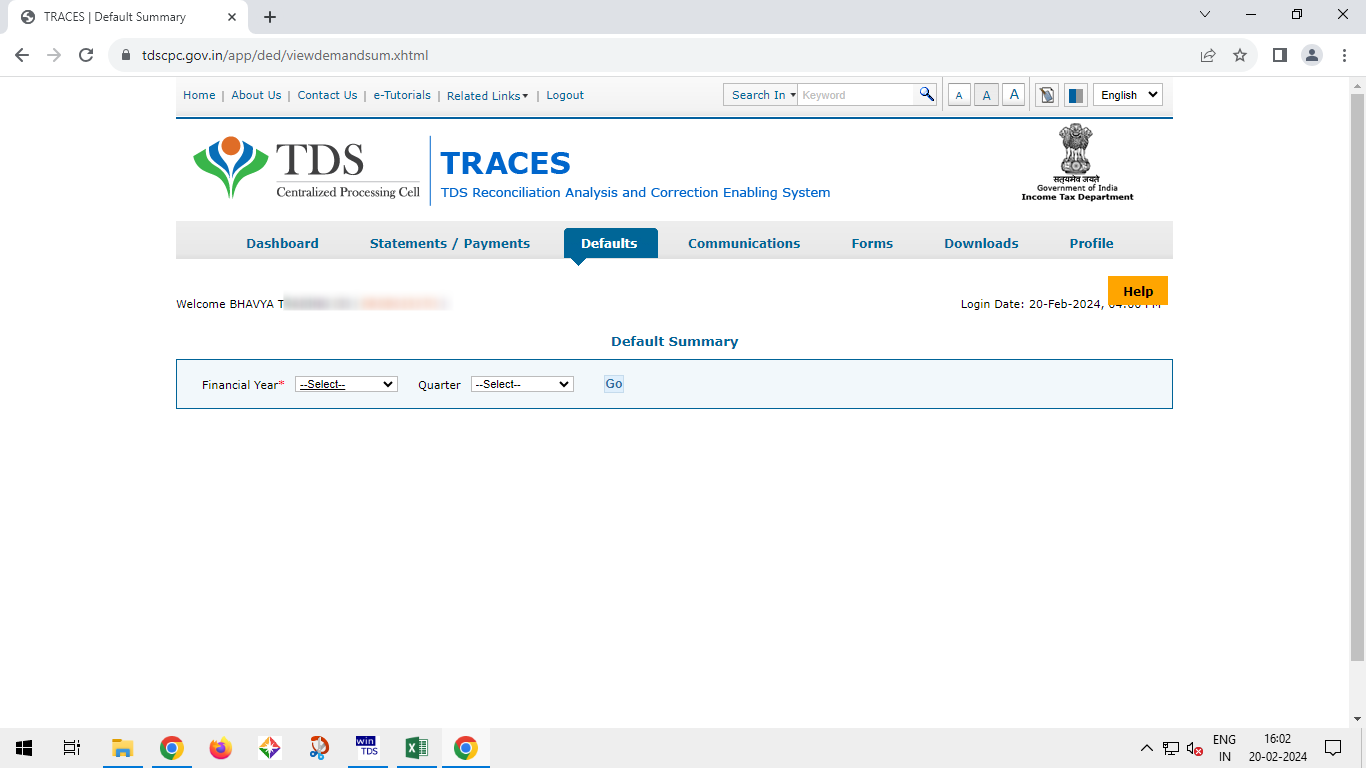Click the Logout link

tap(565, 95)
